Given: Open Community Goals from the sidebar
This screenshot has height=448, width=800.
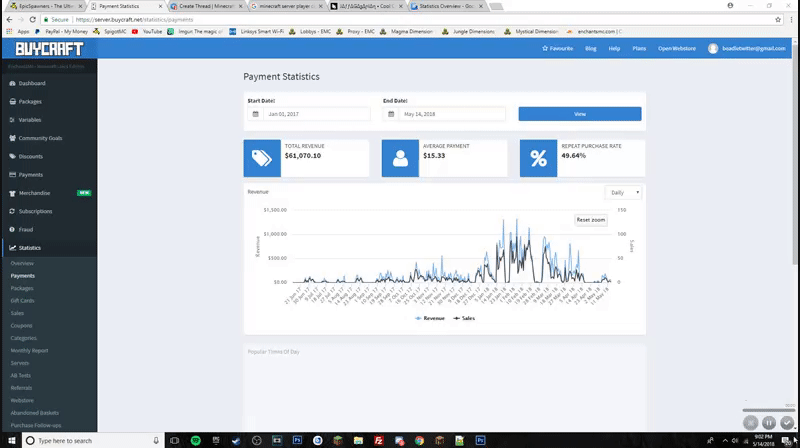Looking at the screenshot, I should coord(40,138).
